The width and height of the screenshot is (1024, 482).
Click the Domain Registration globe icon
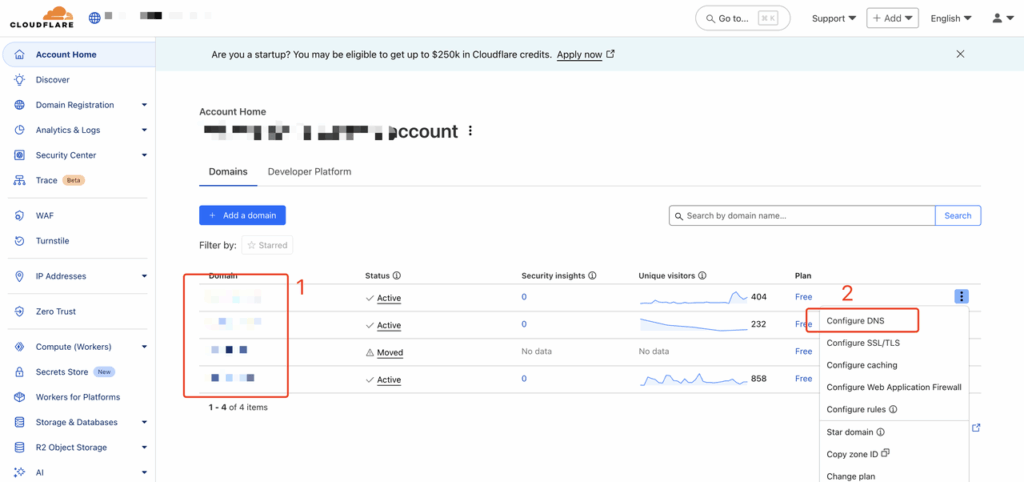point(20,105)
